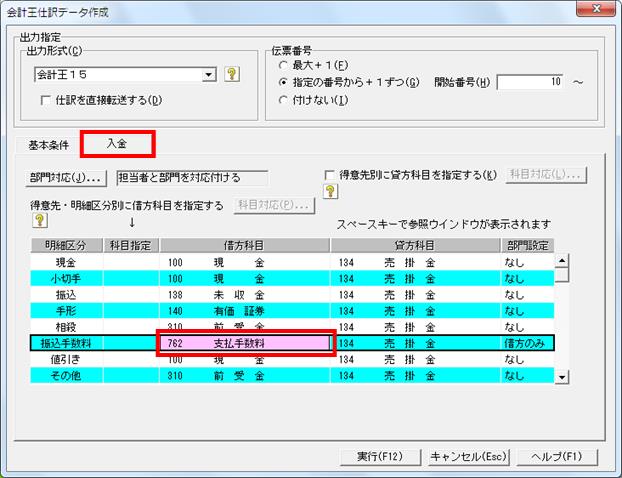Select the 振込 row in 明細区分
Screen dimensions: 622x478
(66, 295)
